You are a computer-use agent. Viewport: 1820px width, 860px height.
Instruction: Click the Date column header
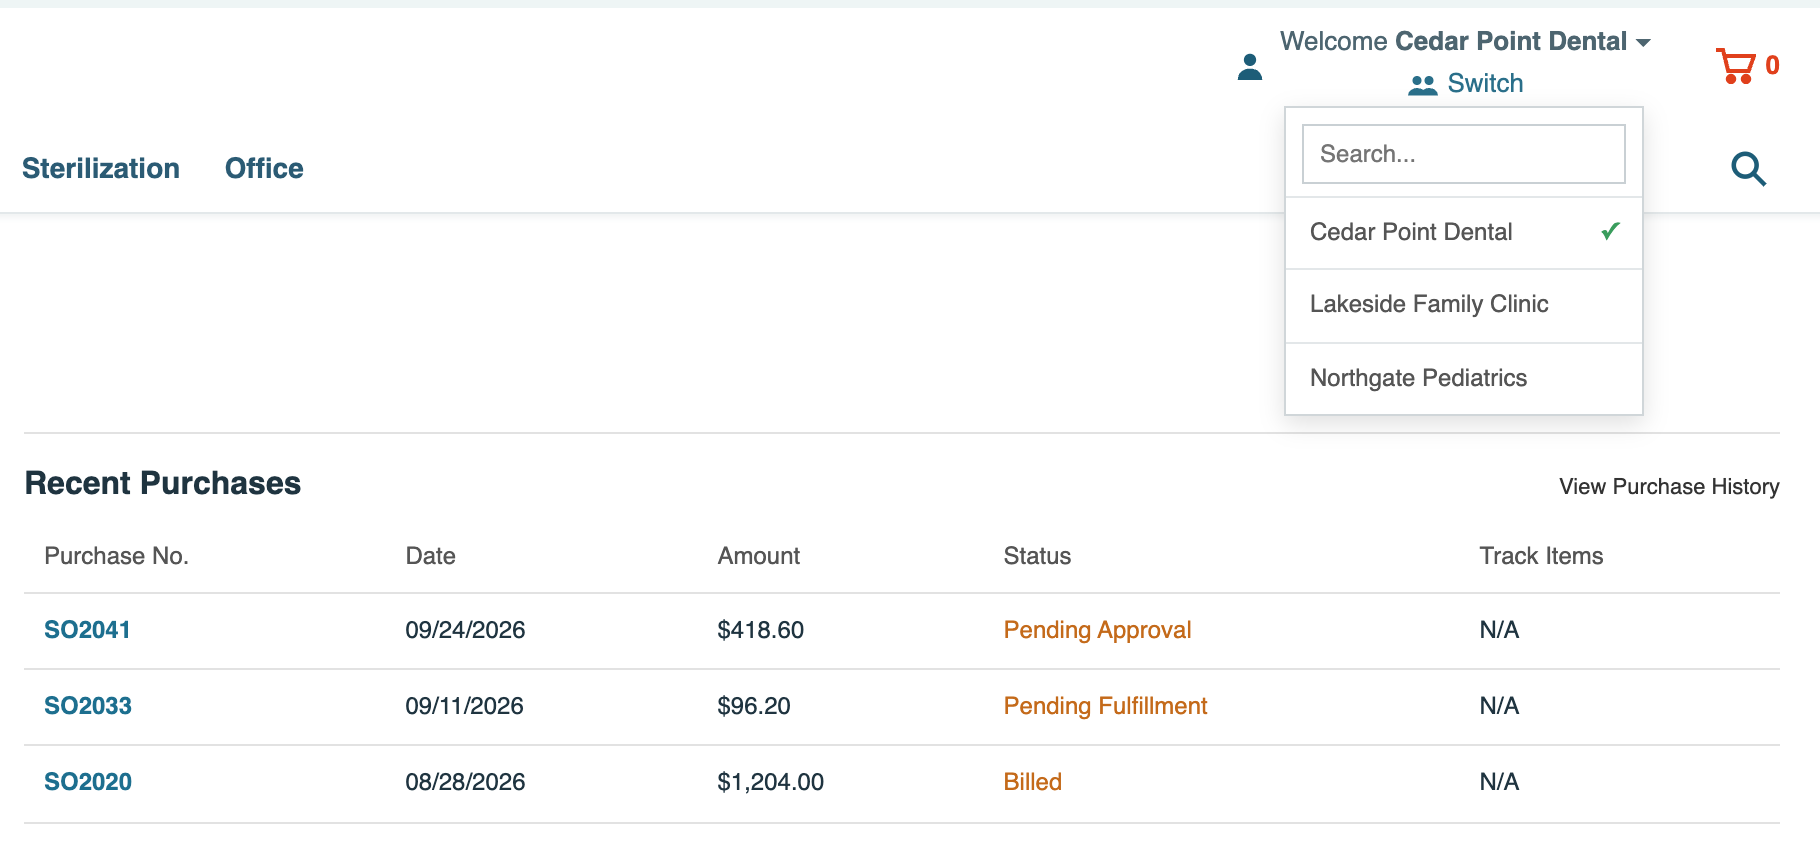[430, 556]
